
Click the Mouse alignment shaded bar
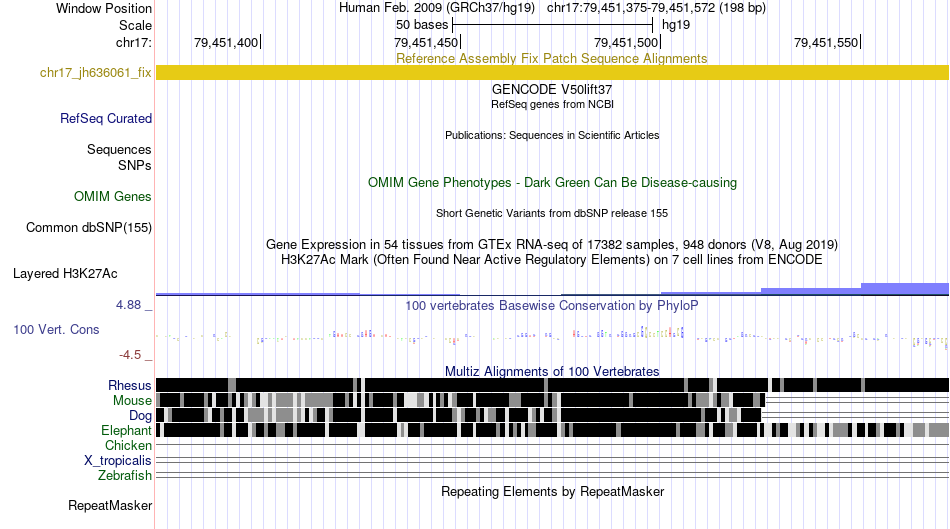pyautogui.click(x=460, y=400)
